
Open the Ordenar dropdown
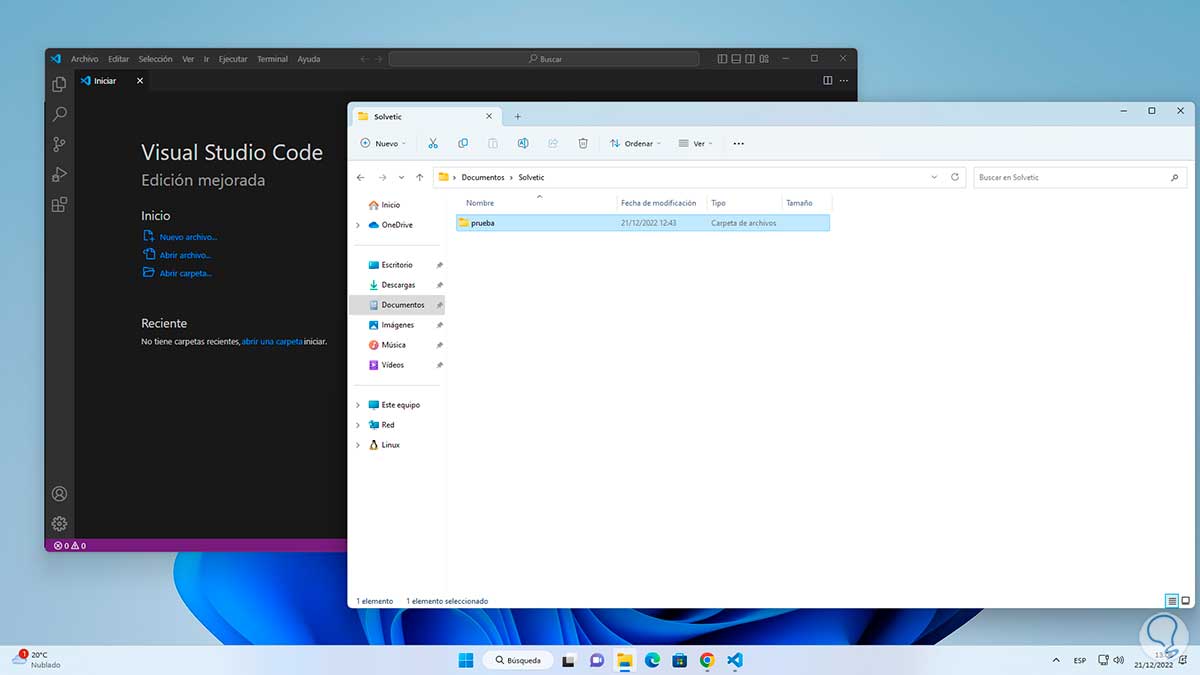click(x=636, y=144)
